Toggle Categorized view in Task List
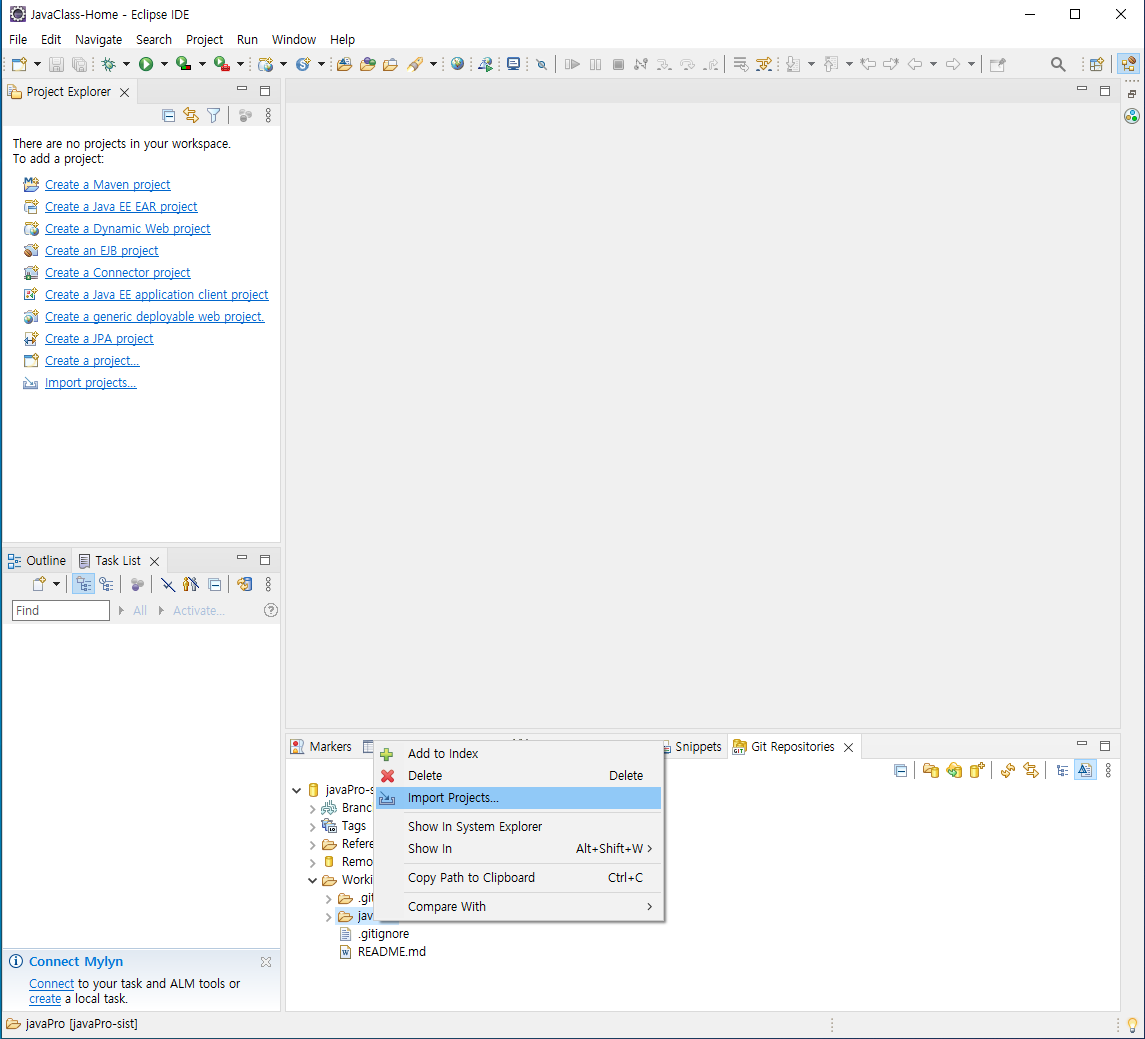This screenshot has height=1039, width=1145. point(83,584)
